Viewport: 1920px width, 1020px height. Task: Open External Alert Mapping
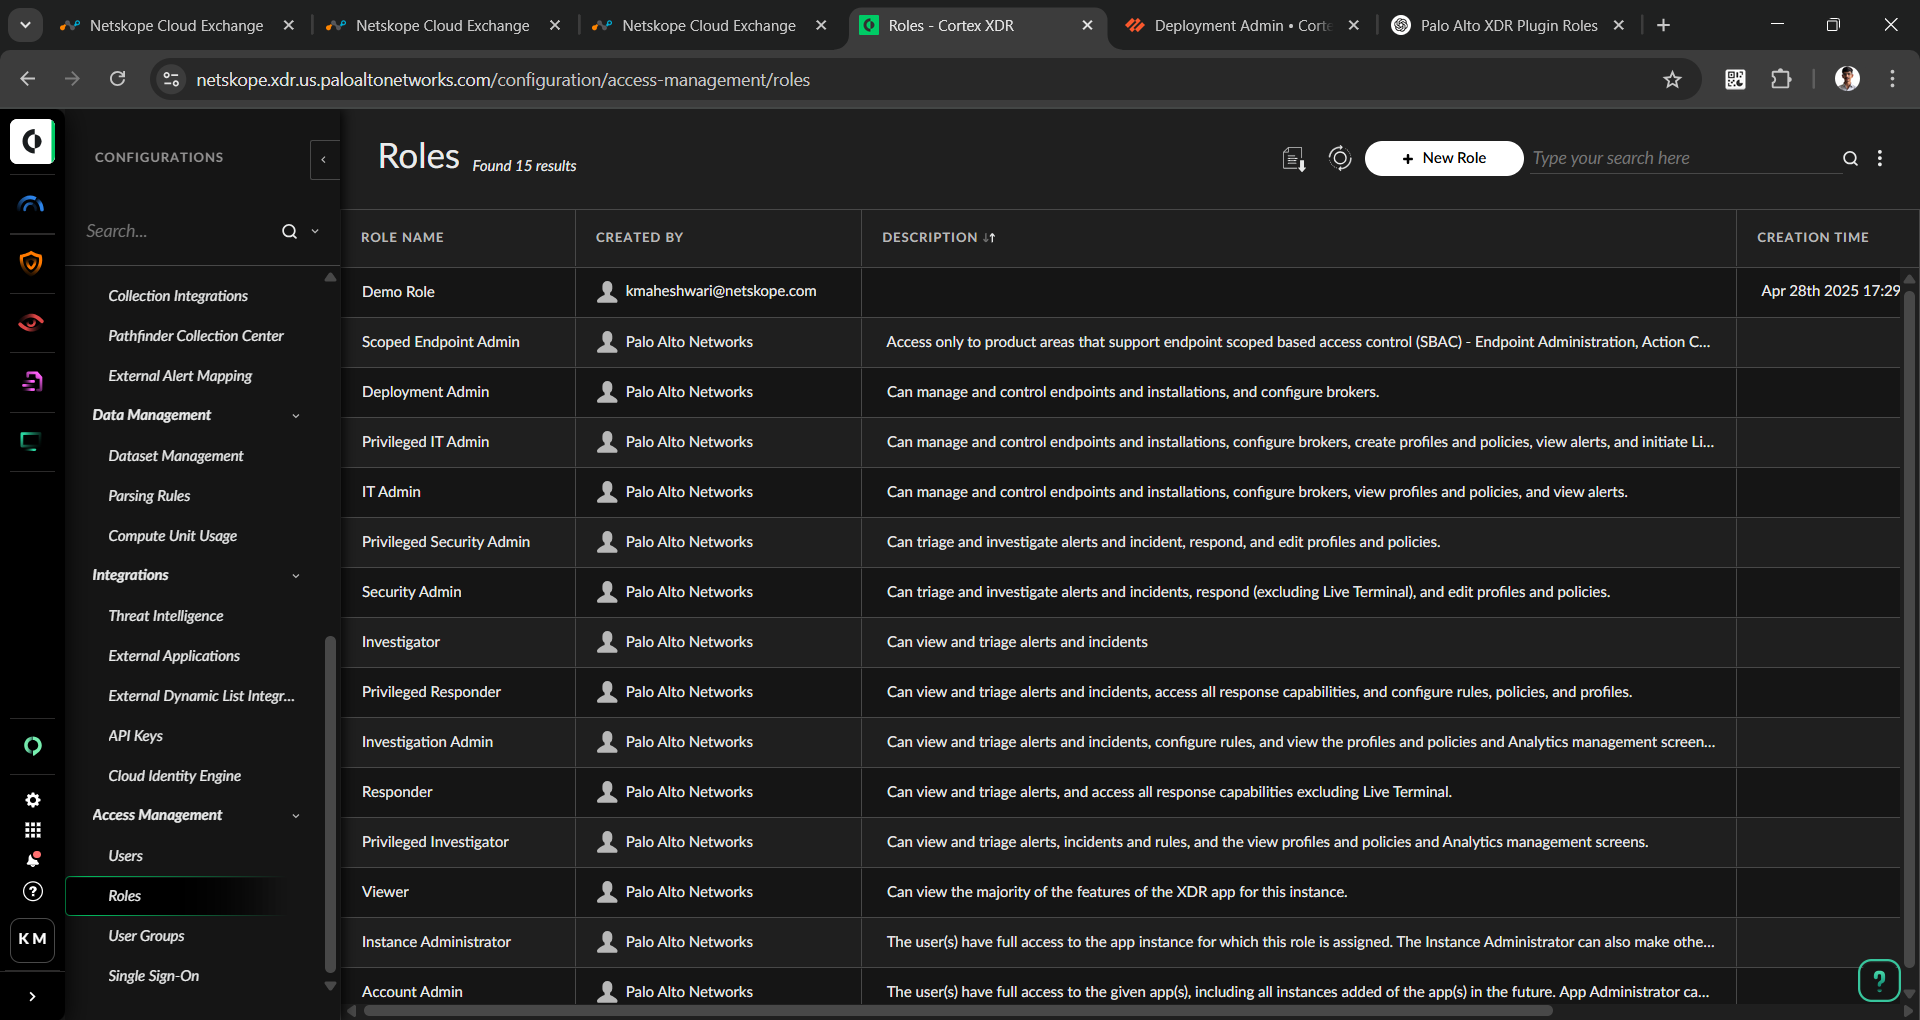pyautogui.click(x=180, y=376)
